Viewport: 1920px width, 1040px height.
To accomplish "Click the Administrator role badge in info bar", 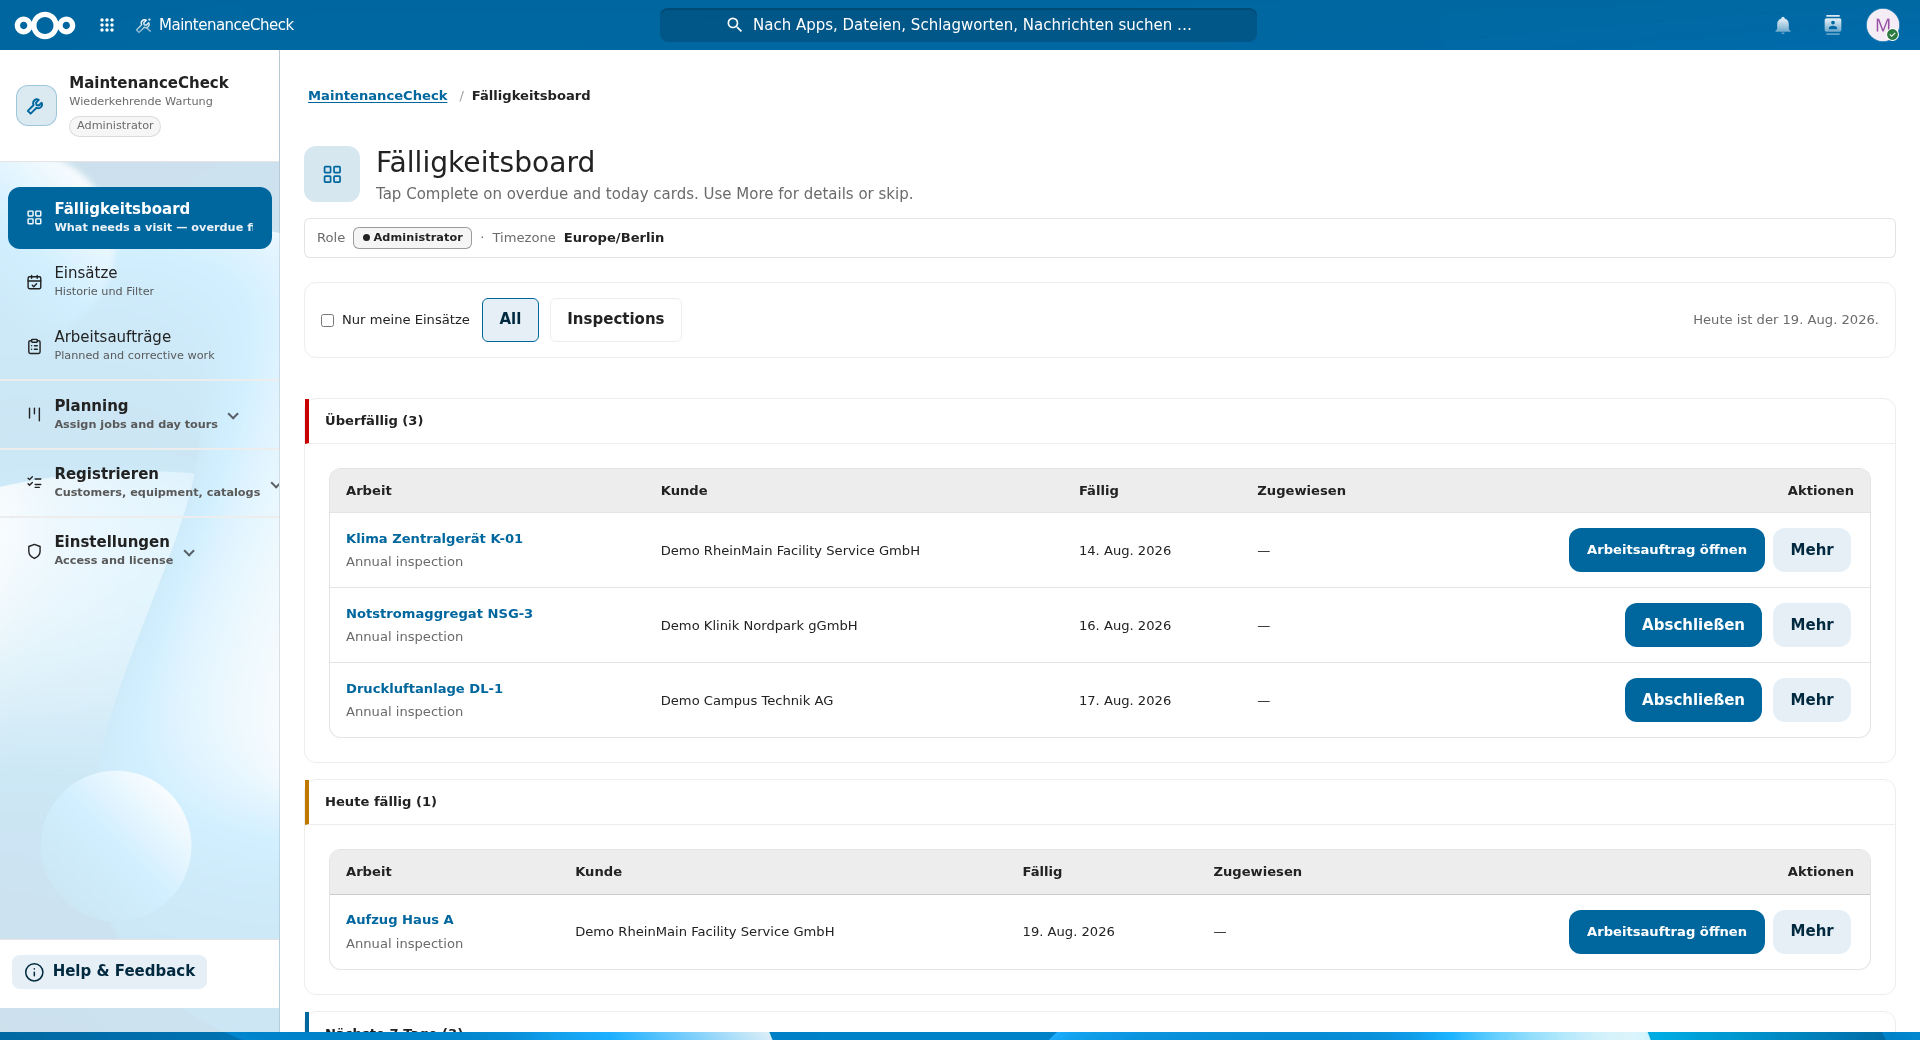I will pyautogui.click(x=412, y=238).
